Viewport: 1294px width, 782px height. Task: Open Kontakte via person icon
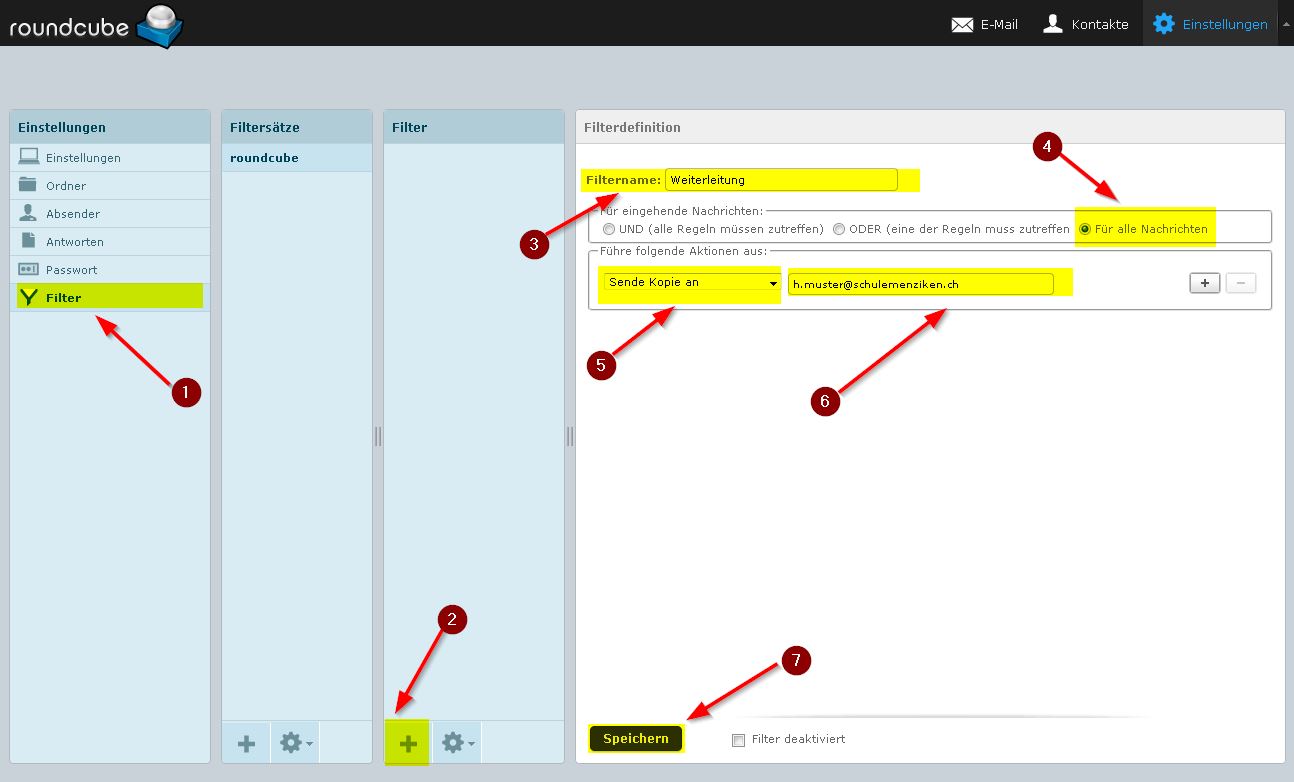(1052, 24)
